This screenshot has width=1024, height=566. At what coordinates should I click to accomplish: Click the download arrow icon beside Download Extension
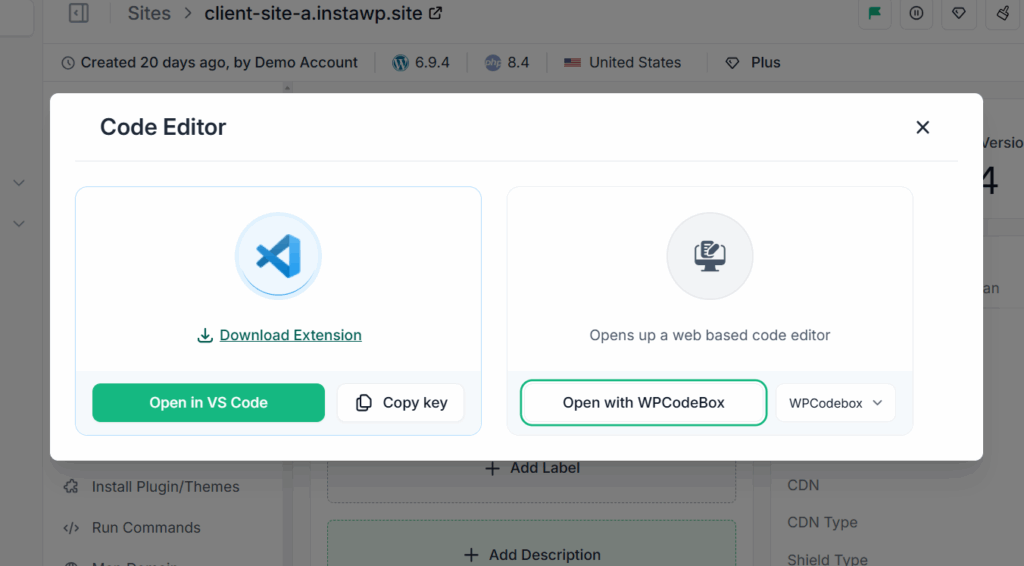pos(205,335)
